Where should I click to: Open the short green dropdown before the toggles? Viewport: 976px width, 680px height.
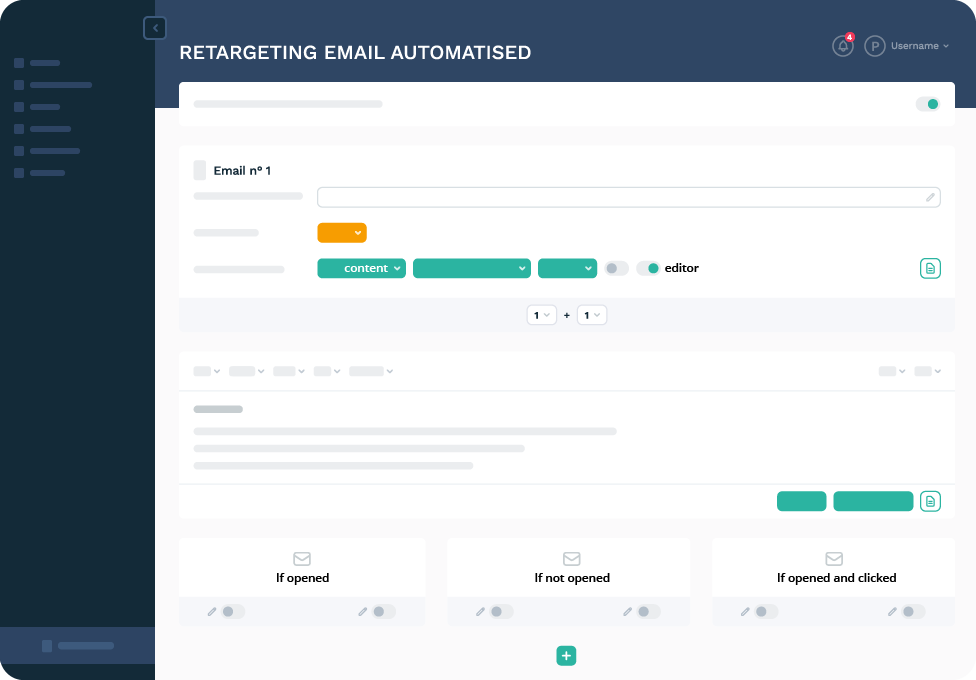click(567, 268)
